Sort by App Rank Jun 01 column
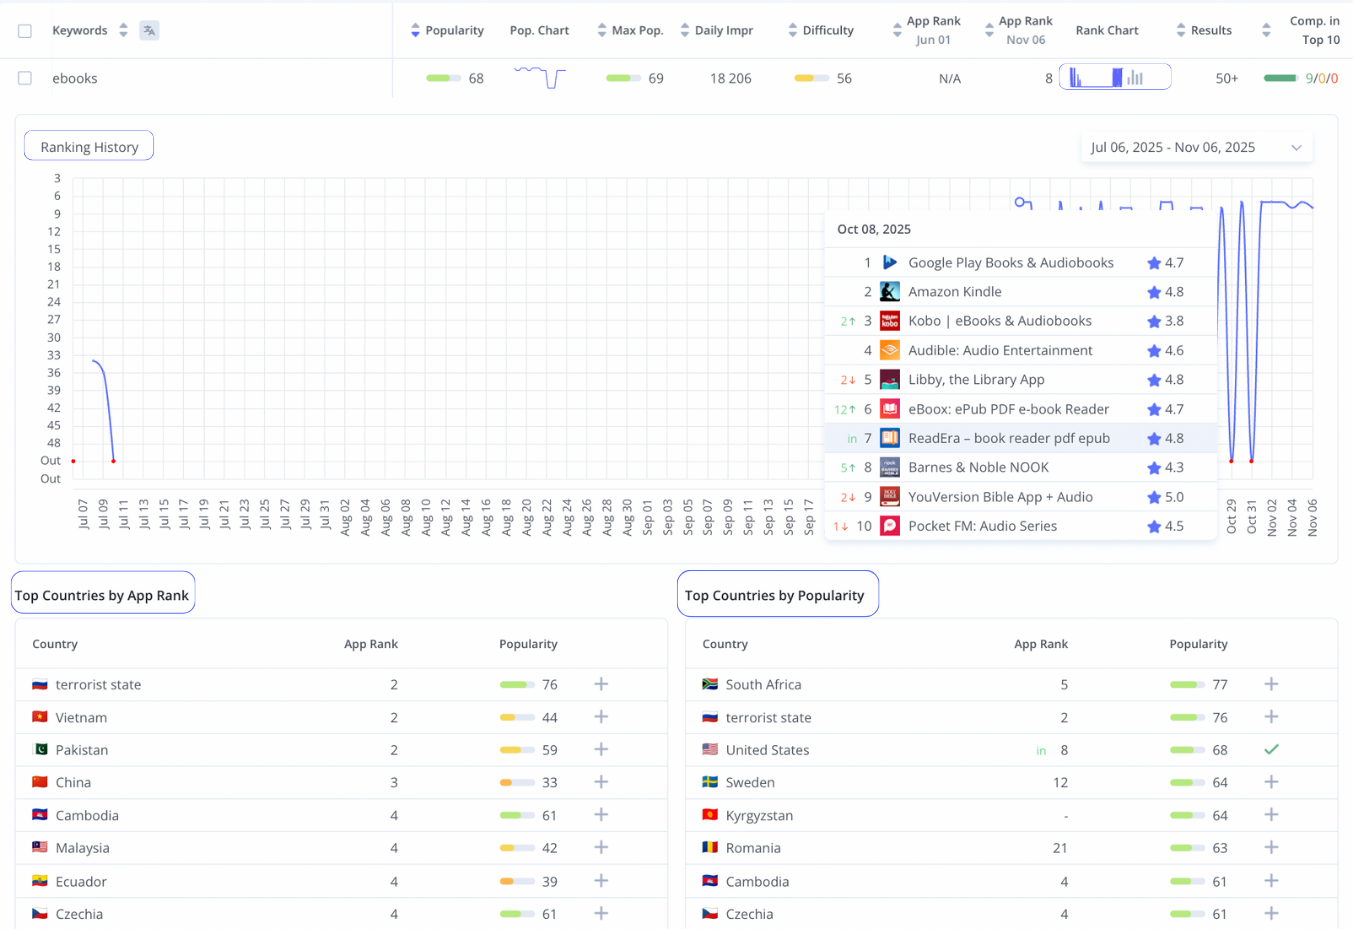The image size is (1354, 929). (897, 31)
